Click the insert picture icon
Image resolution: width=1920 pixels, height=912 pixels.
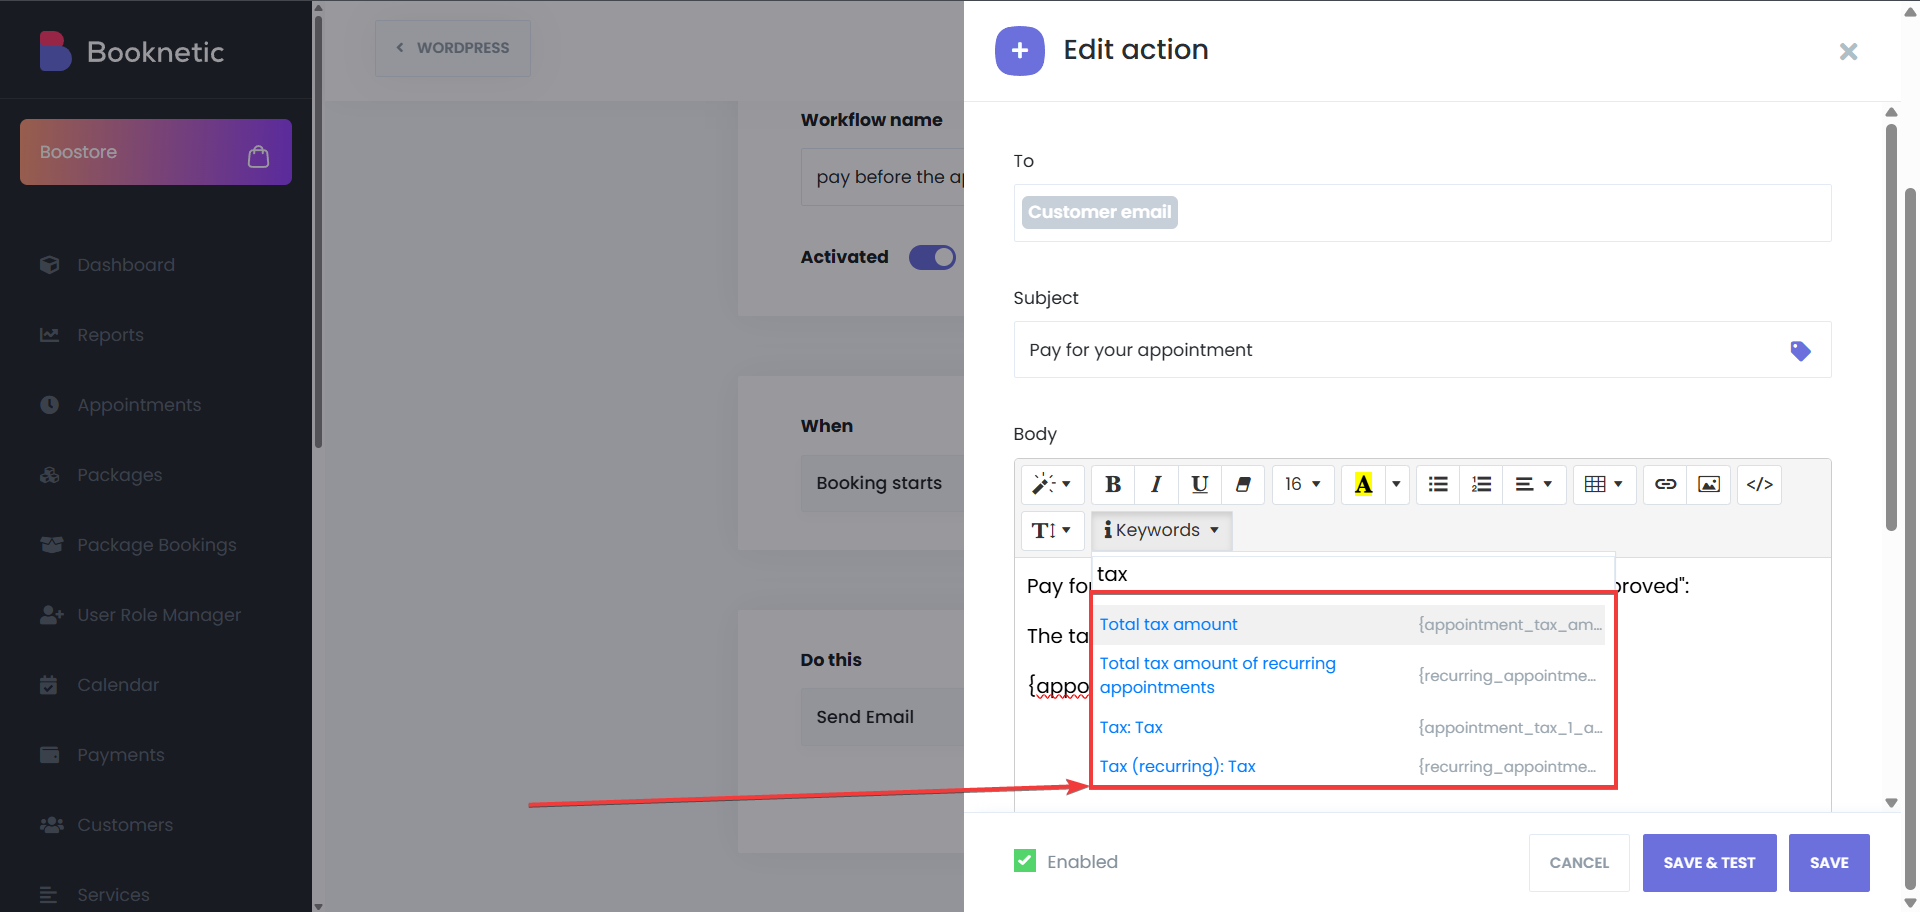tap(1709, 485)
